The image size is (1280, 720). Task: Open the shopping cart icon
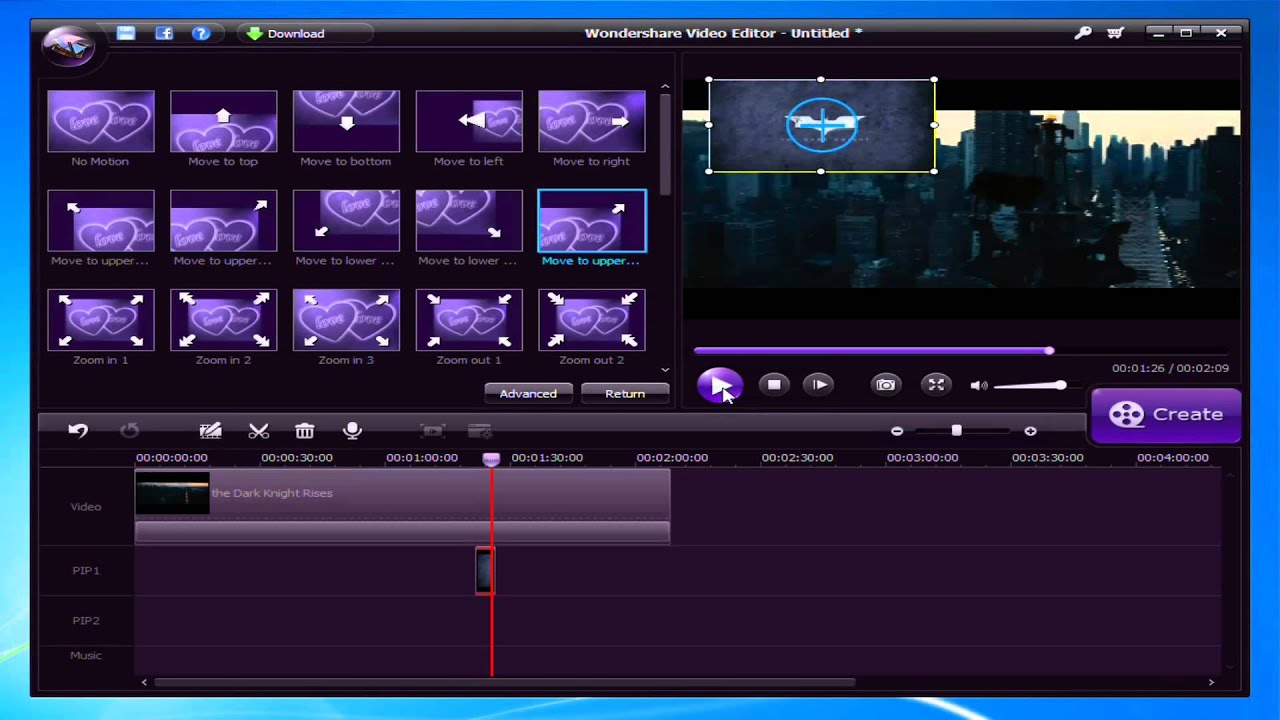[x=1115, y=33]
